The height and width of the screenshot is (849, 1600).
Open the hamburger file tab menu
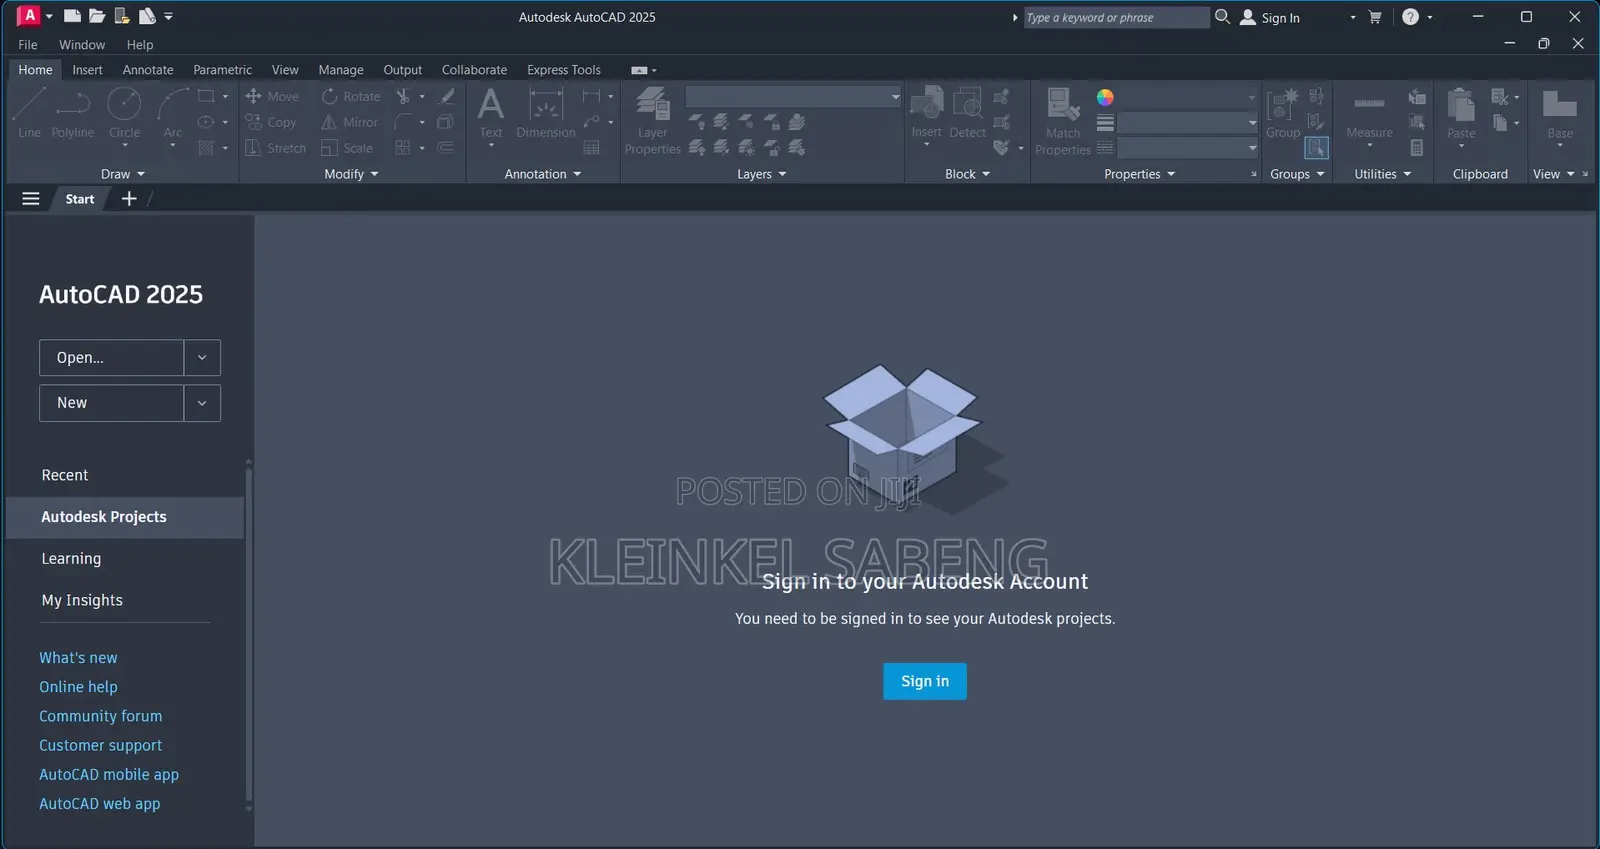pos(31,199)
